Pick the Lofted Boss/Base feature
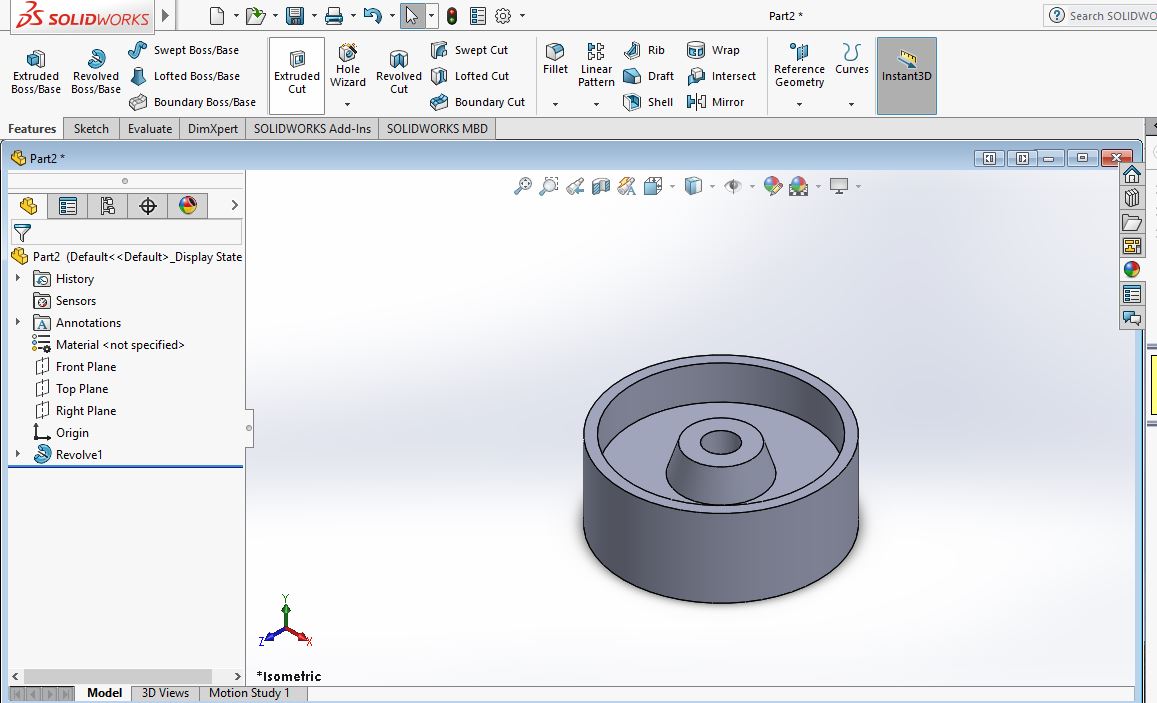 184,76
